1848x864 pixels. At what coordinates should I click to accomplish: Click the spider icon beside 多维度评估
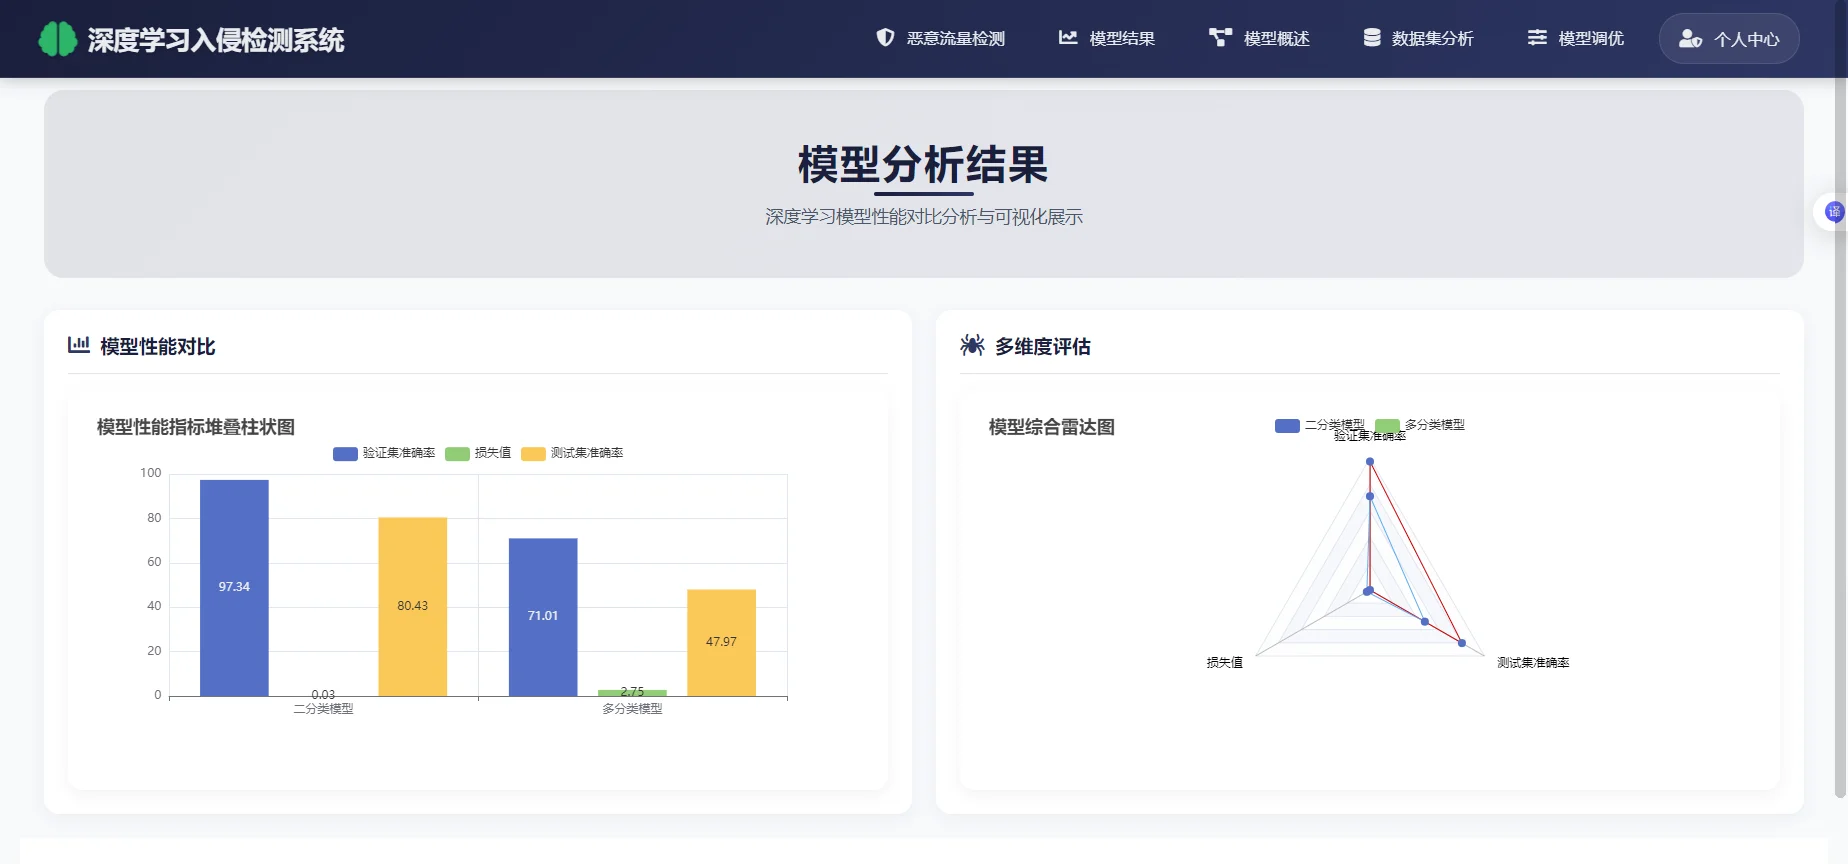pyautogui.click(x=972, y=345)
